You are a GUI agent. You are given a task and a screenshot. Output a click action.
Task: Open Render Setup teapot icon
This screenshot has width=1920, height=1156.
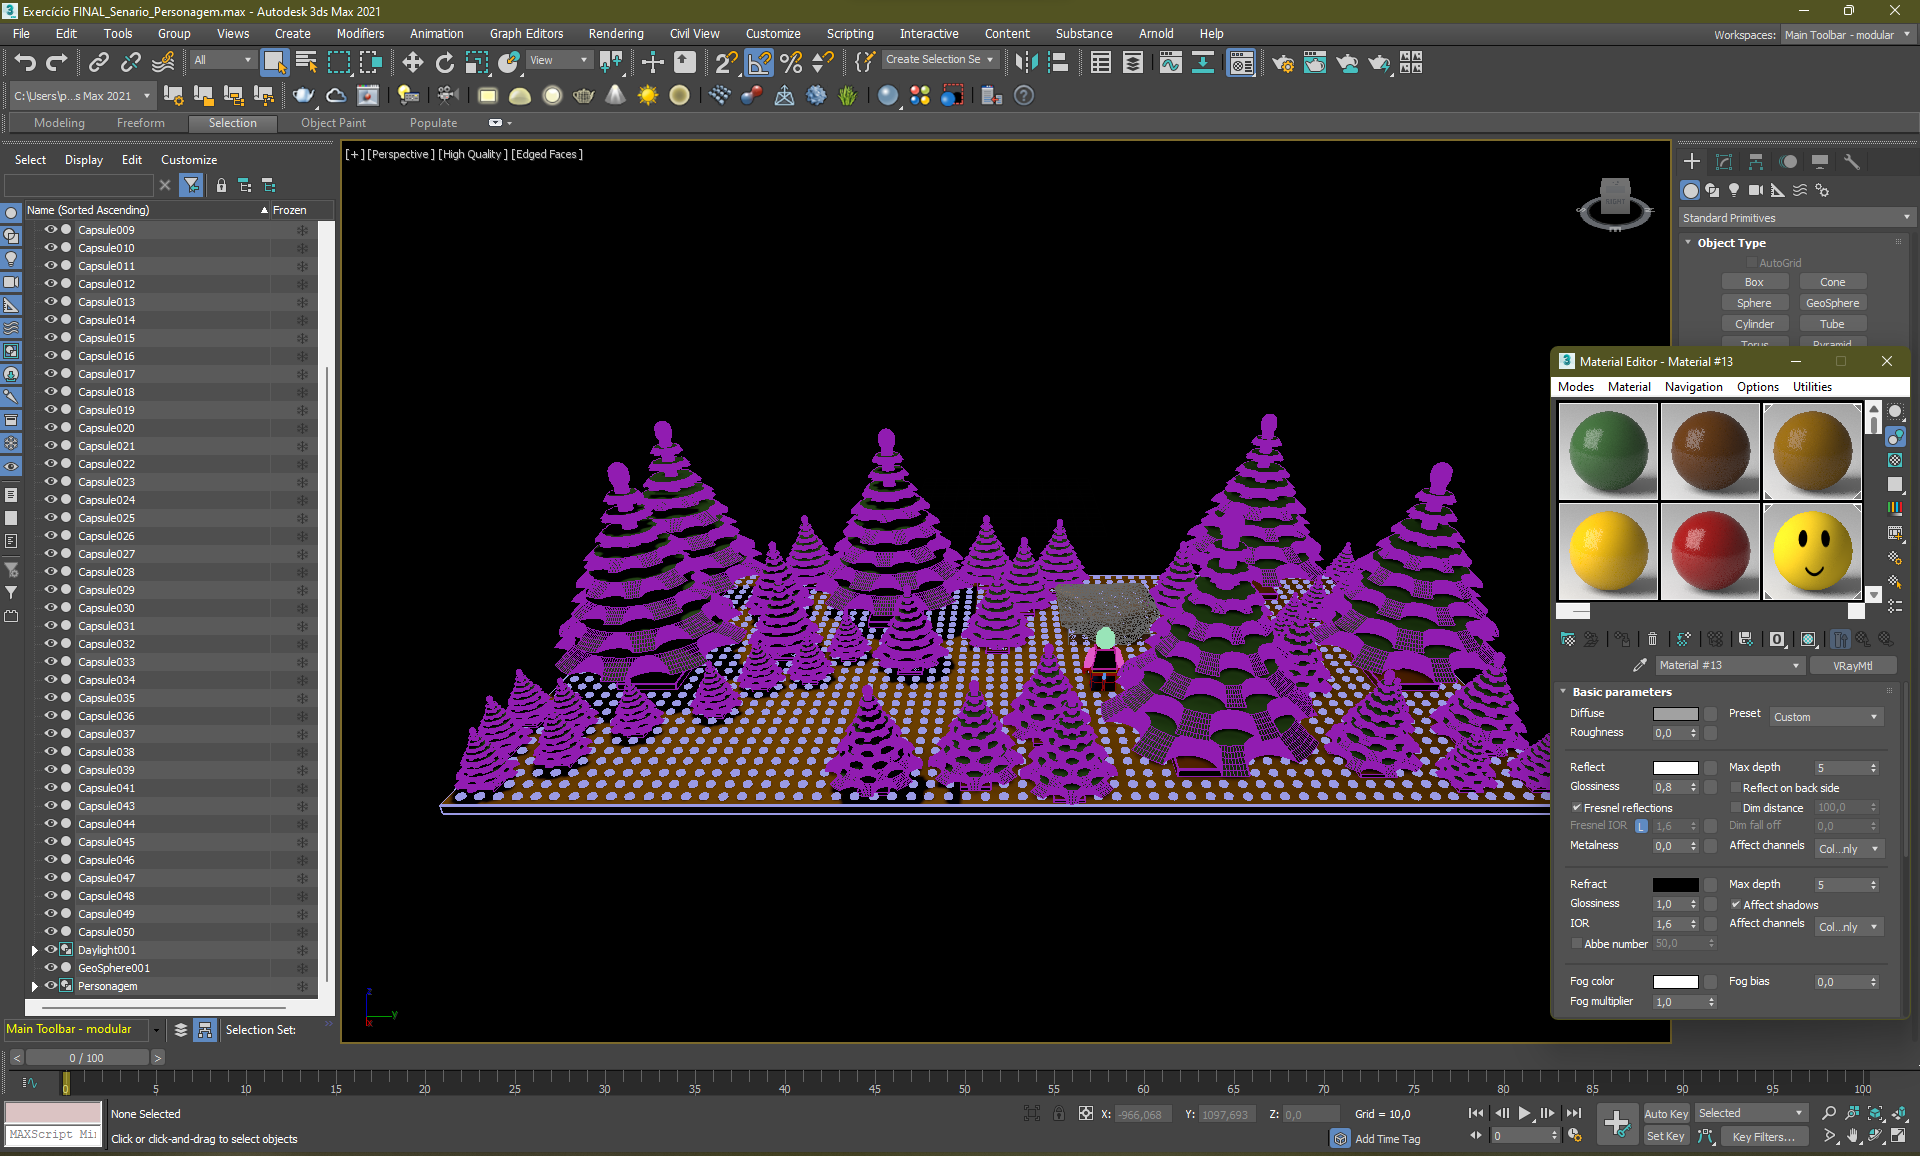point(1282,63)
